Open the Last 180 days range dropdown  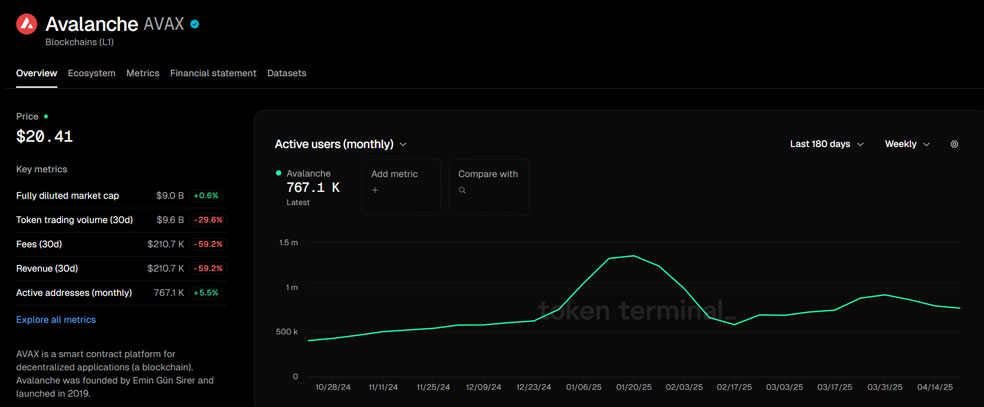point(826,144)
